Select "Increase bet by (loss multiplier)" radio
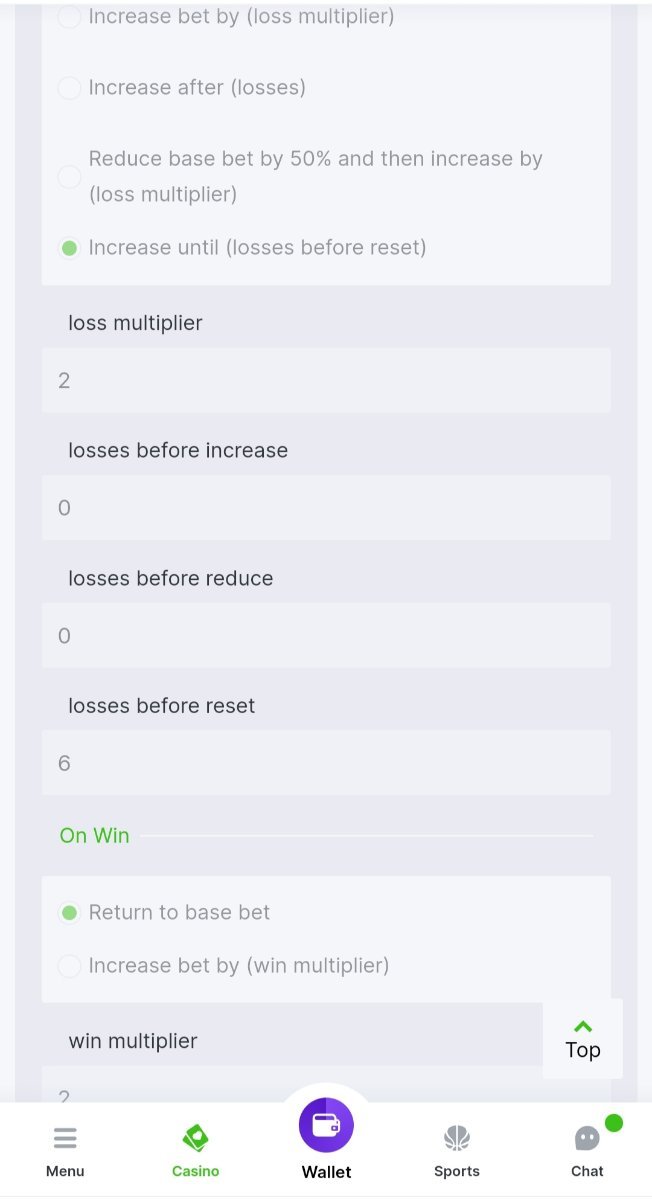652x1200 pixels. 69,17
